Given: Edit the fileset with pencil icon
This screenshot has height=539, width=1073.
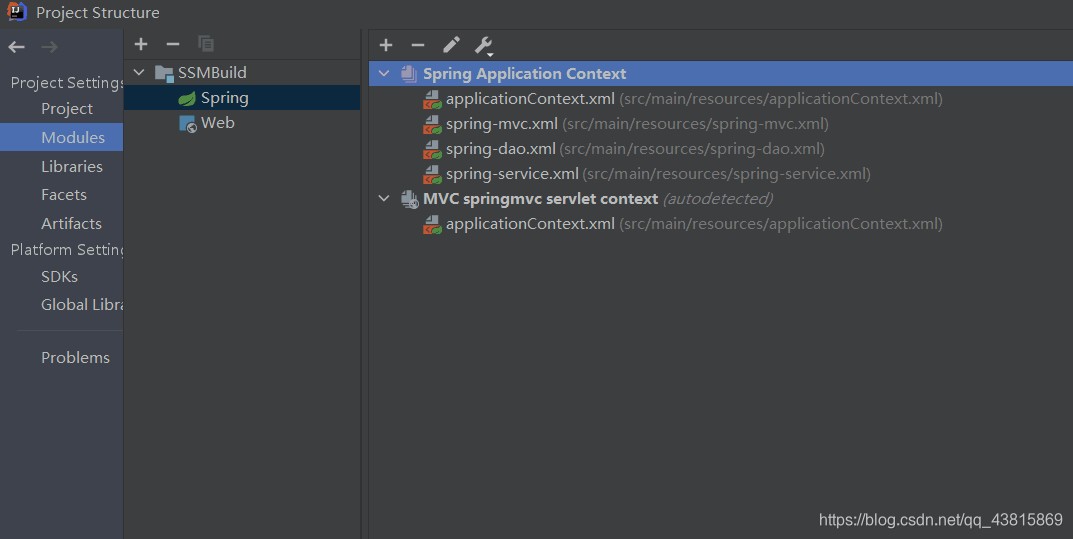Looking at the screenshot, I should point(451,45).
